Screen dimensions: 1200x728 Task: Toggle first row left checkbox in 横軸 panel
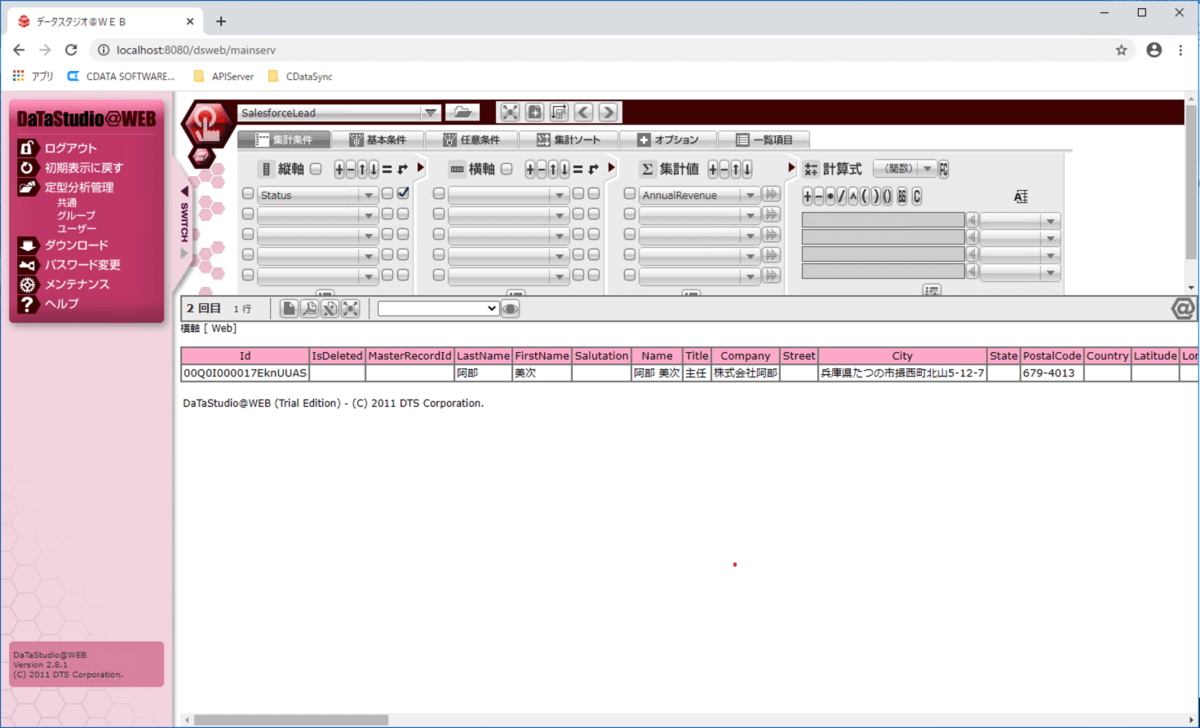click(x=439, y=194)
